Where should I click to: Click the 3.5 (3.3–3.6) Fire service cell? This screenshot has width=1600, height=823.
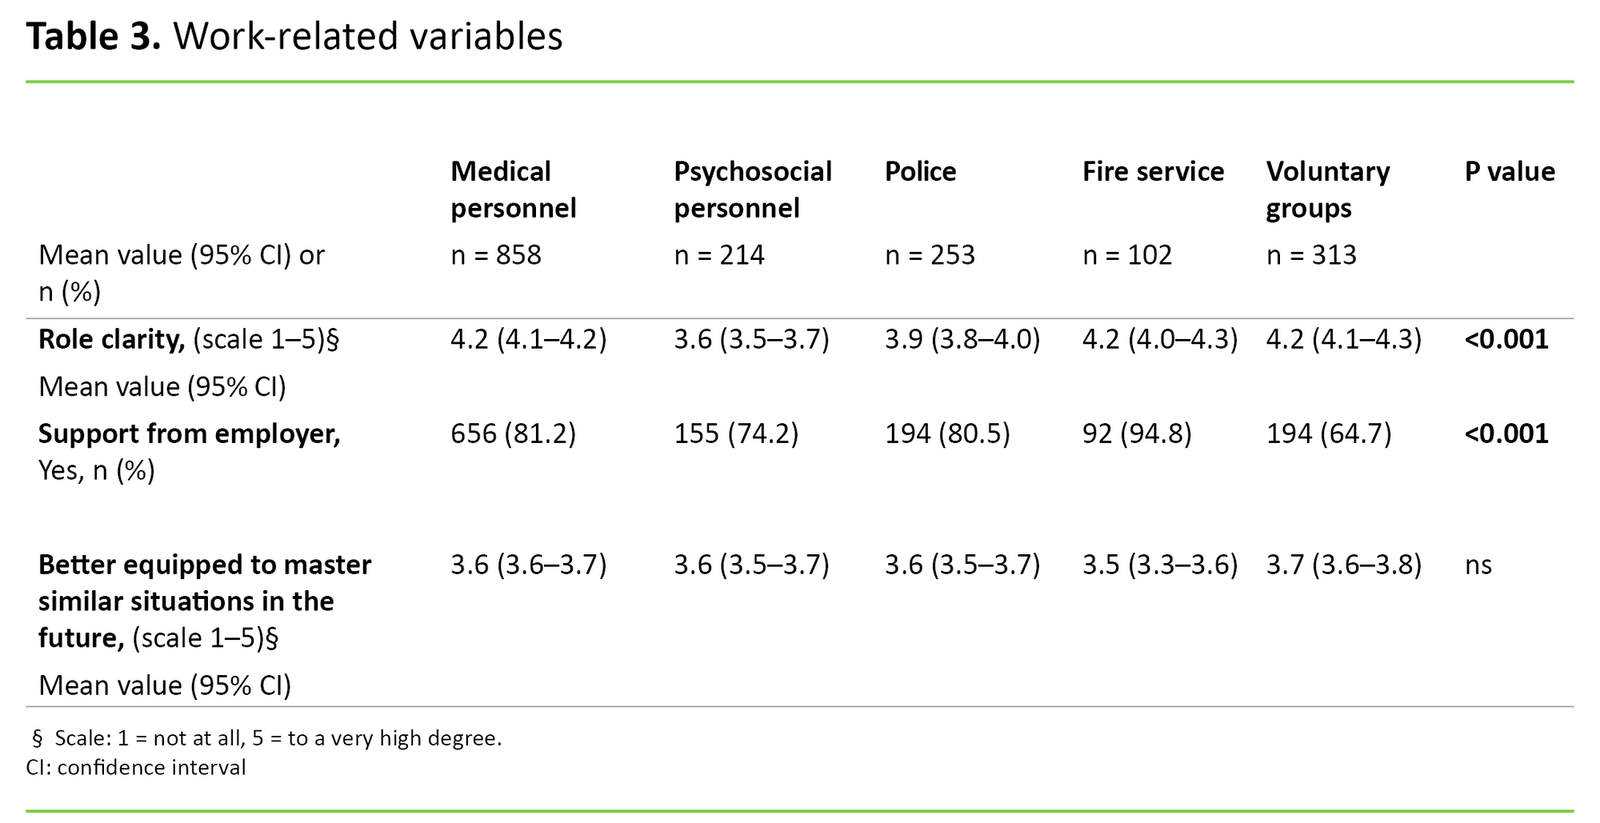coord(1159,565)
